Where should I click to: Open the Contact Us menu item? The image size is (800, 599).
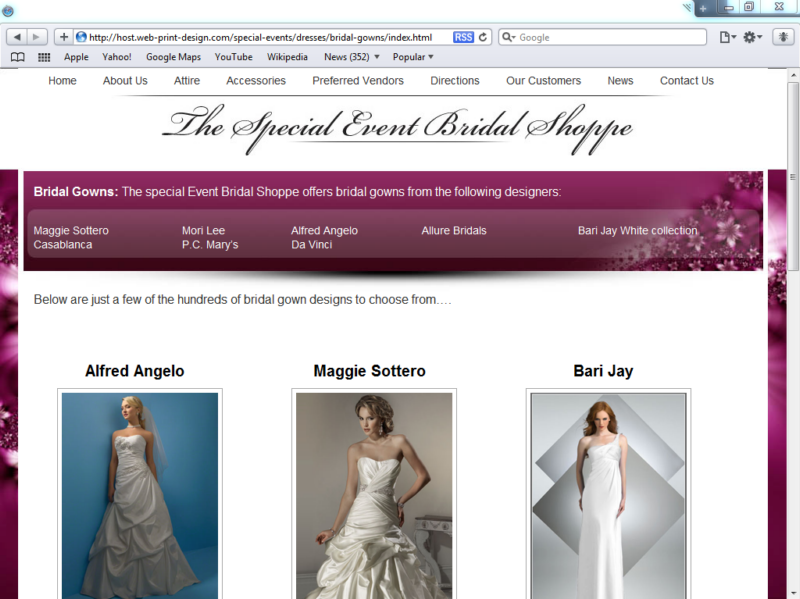[687, 81]
